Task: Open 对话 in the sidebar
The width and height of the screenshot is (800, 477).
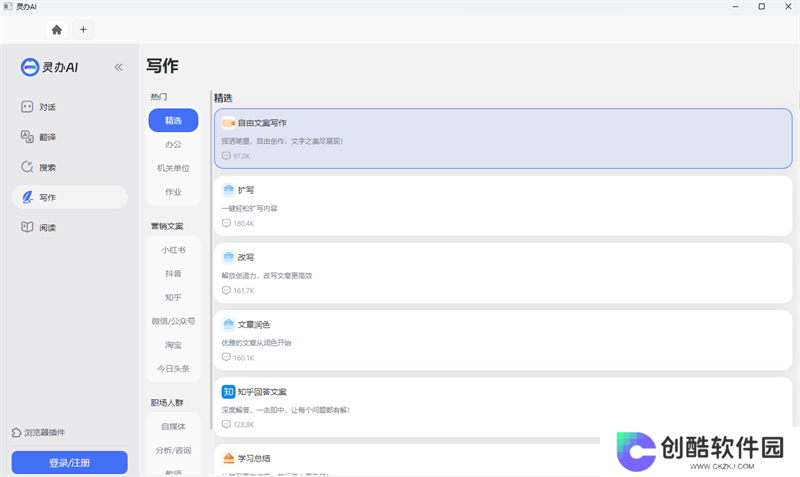Action: tap(69, 107)
